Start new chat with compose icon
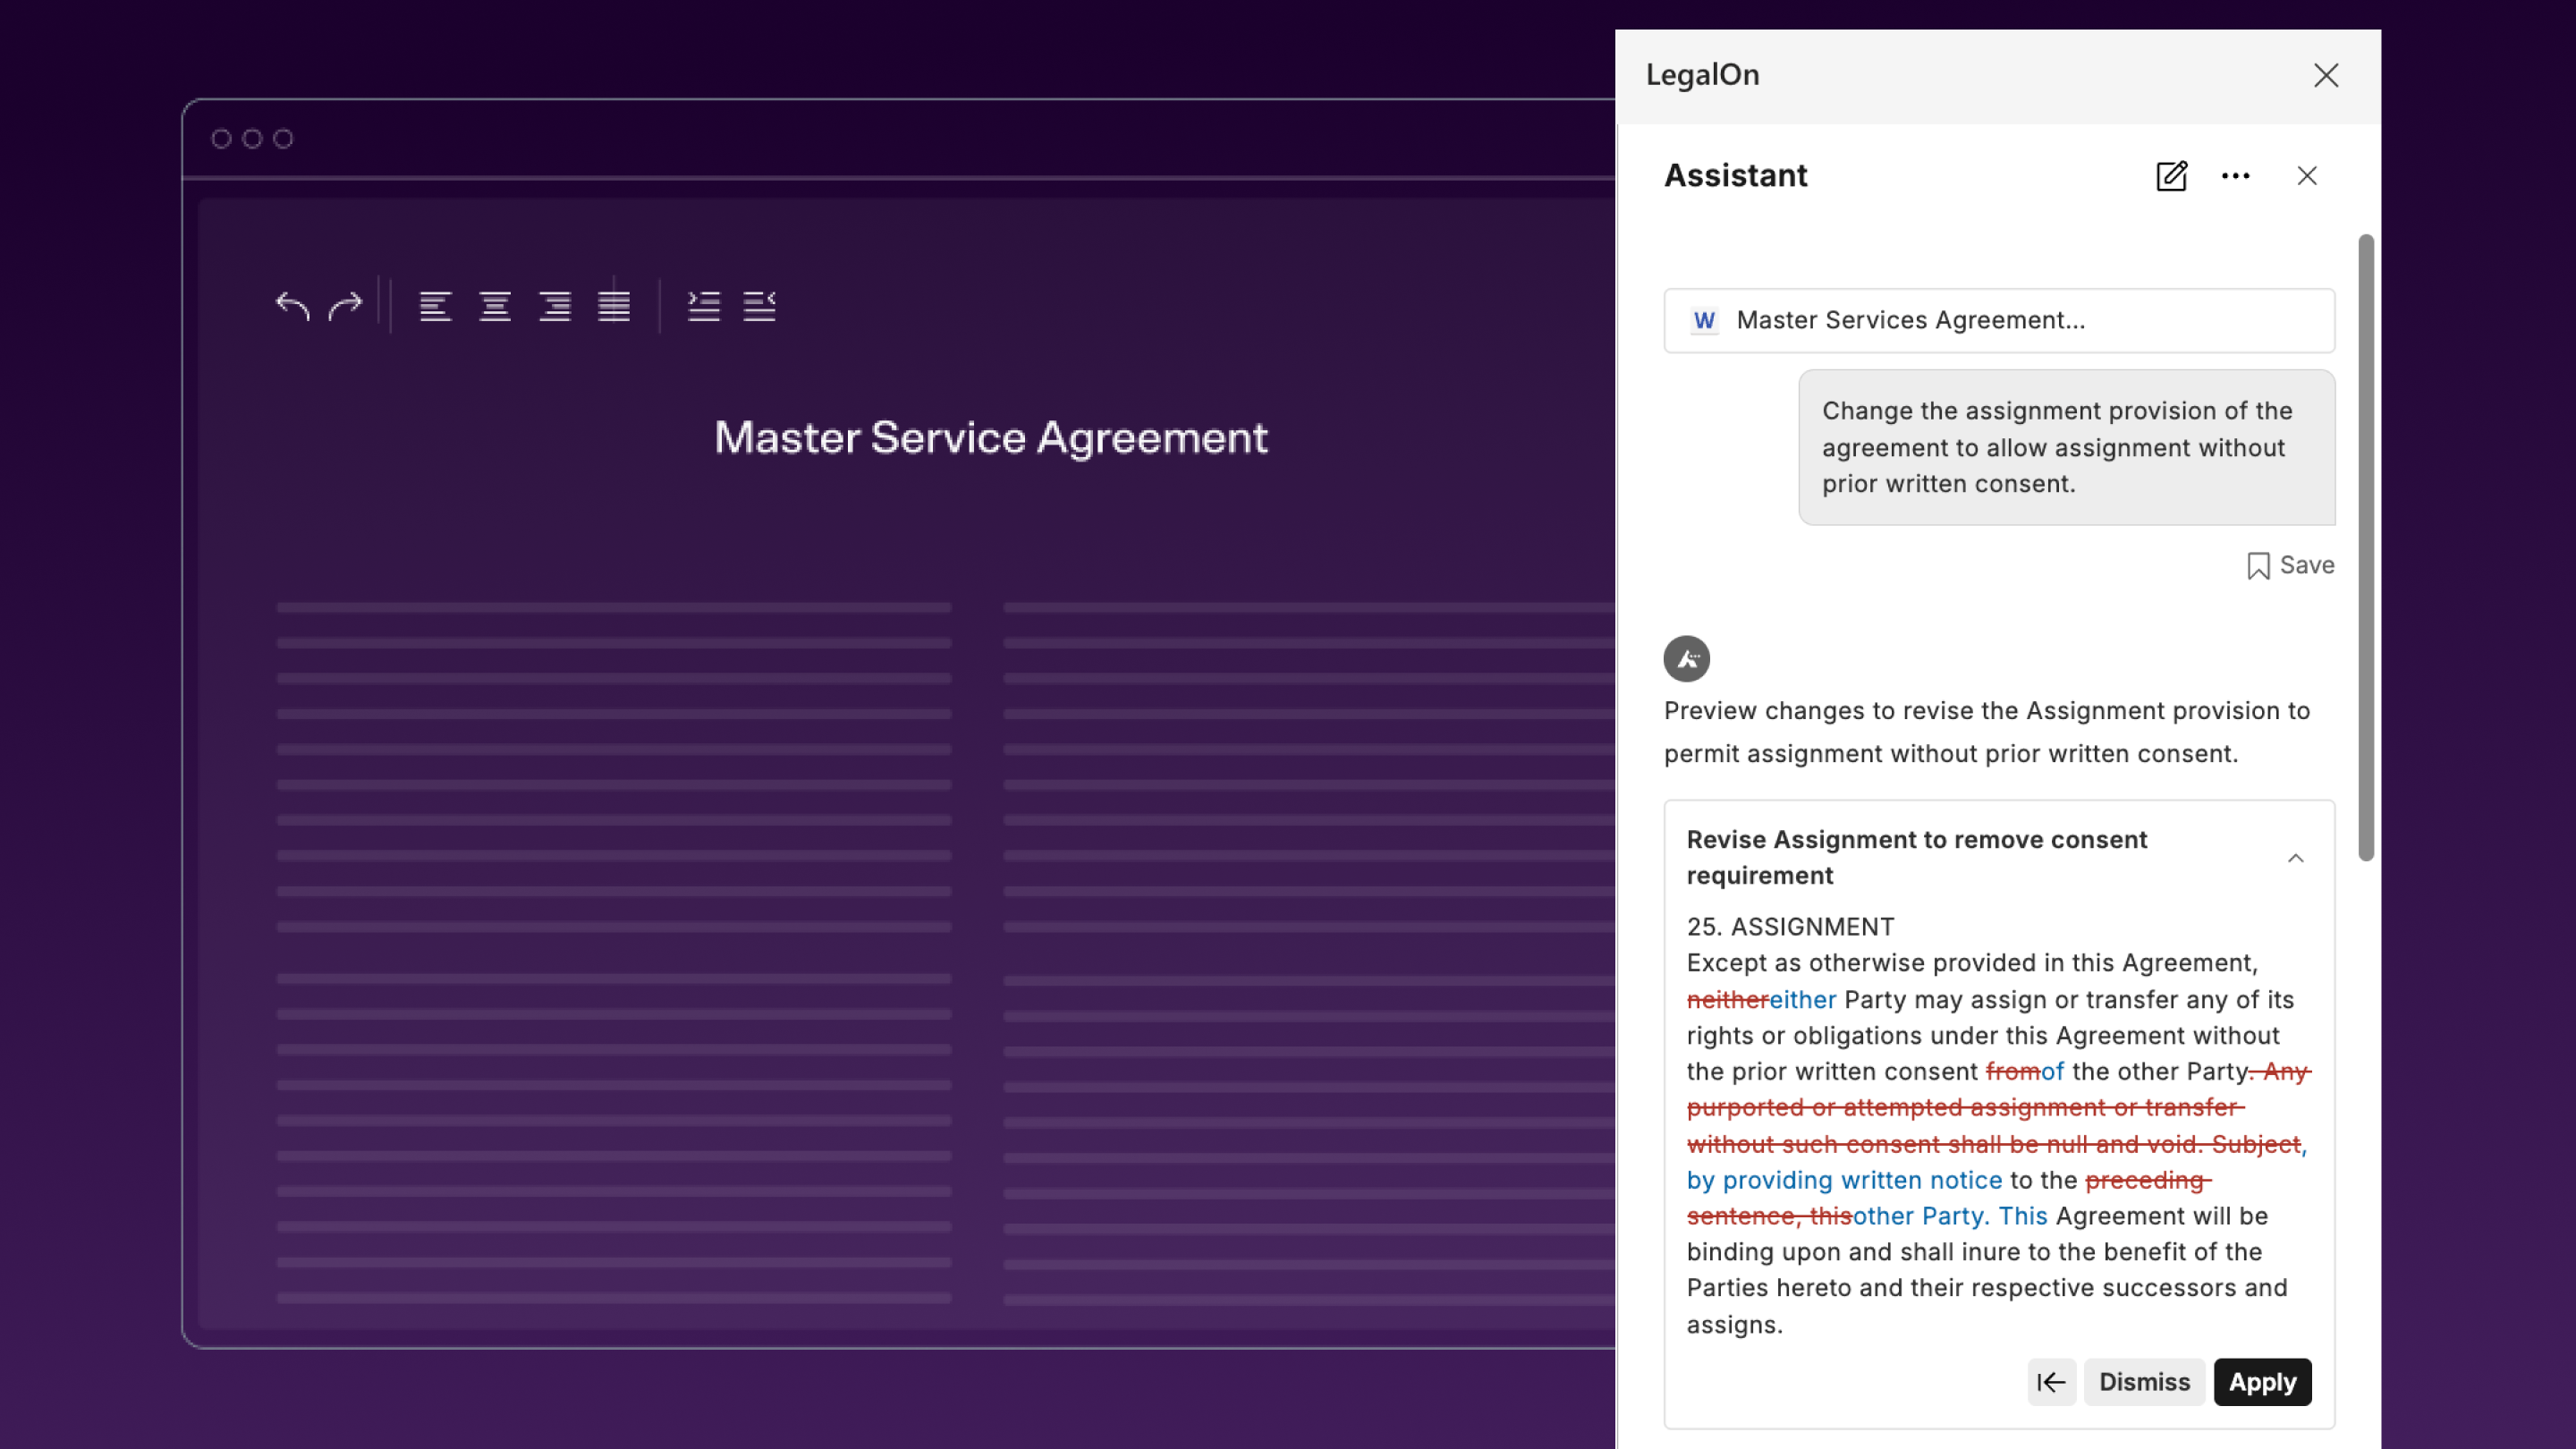The width and height of the screenshot is (2576, 1449). click(2171, 176)
